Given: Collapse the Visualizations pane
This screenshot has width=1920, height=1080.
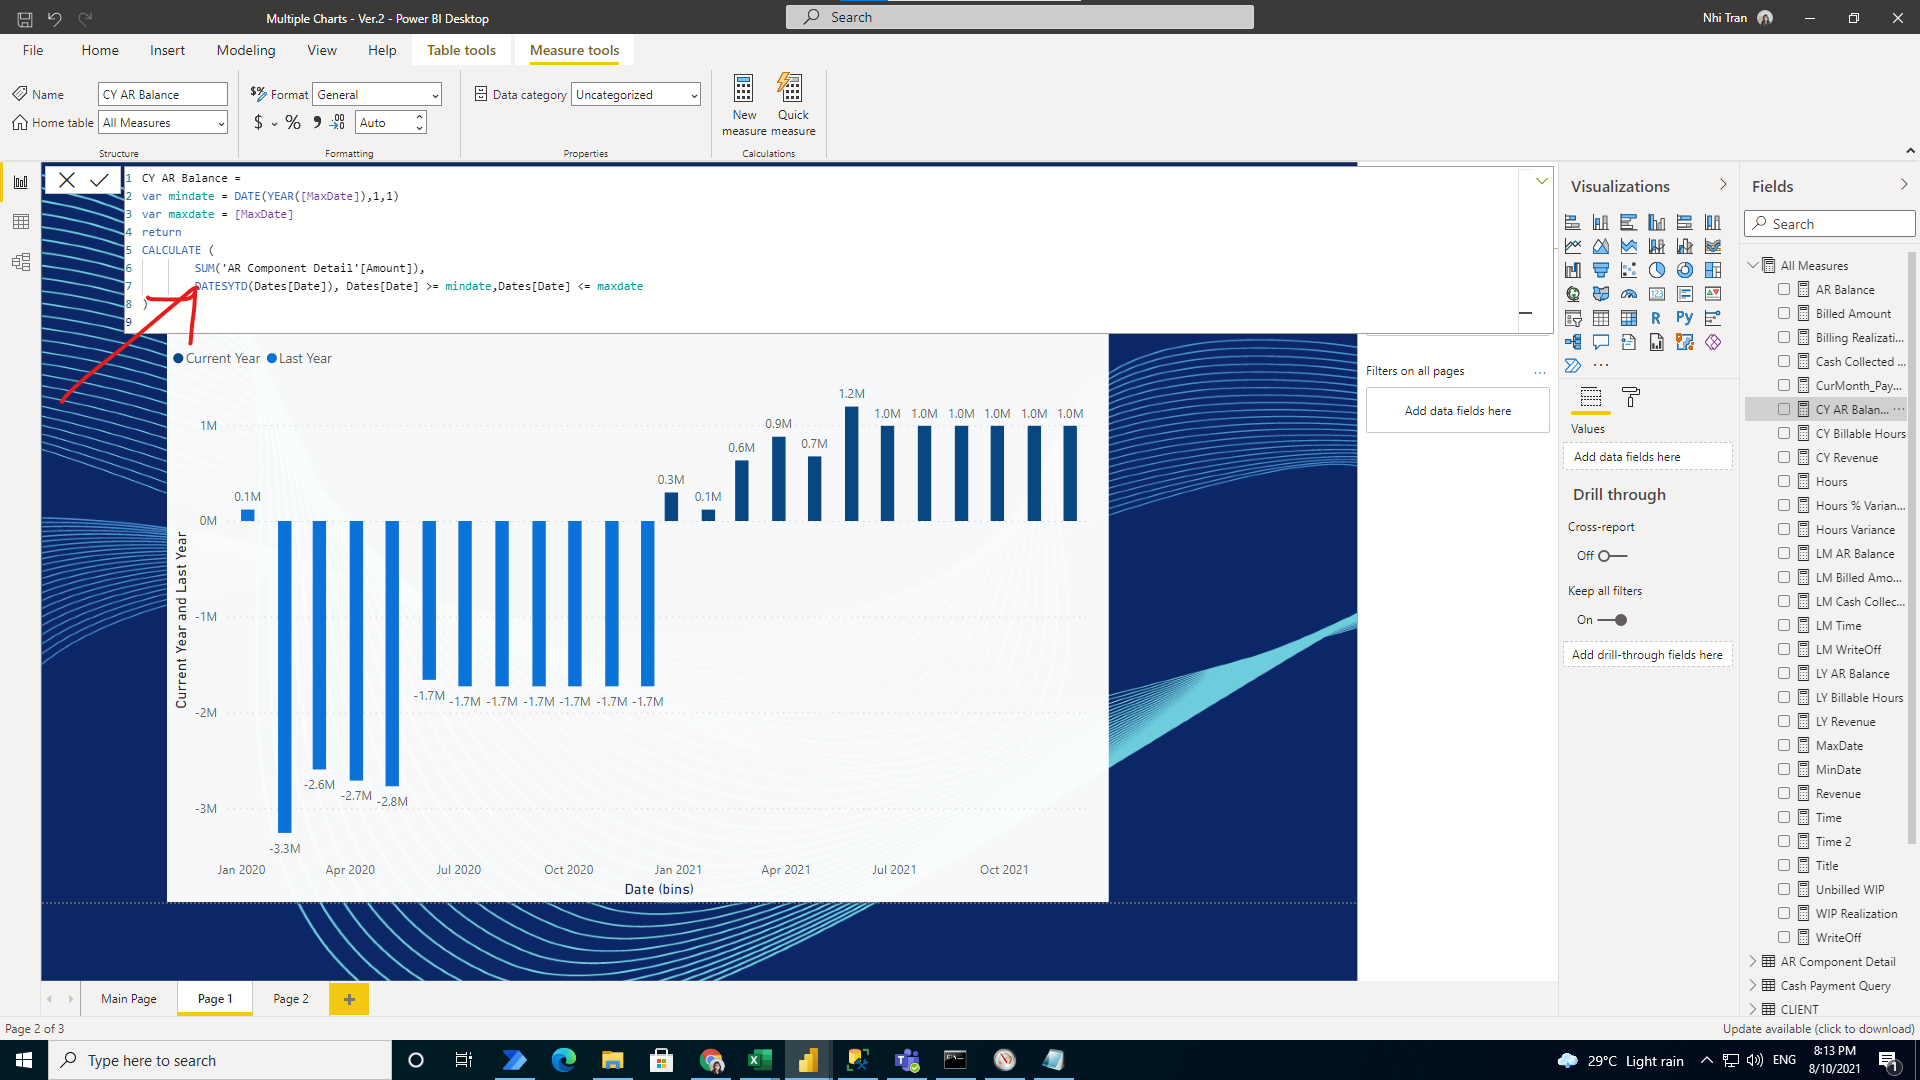Looking at the screenshot, I should pos(1723,185).
